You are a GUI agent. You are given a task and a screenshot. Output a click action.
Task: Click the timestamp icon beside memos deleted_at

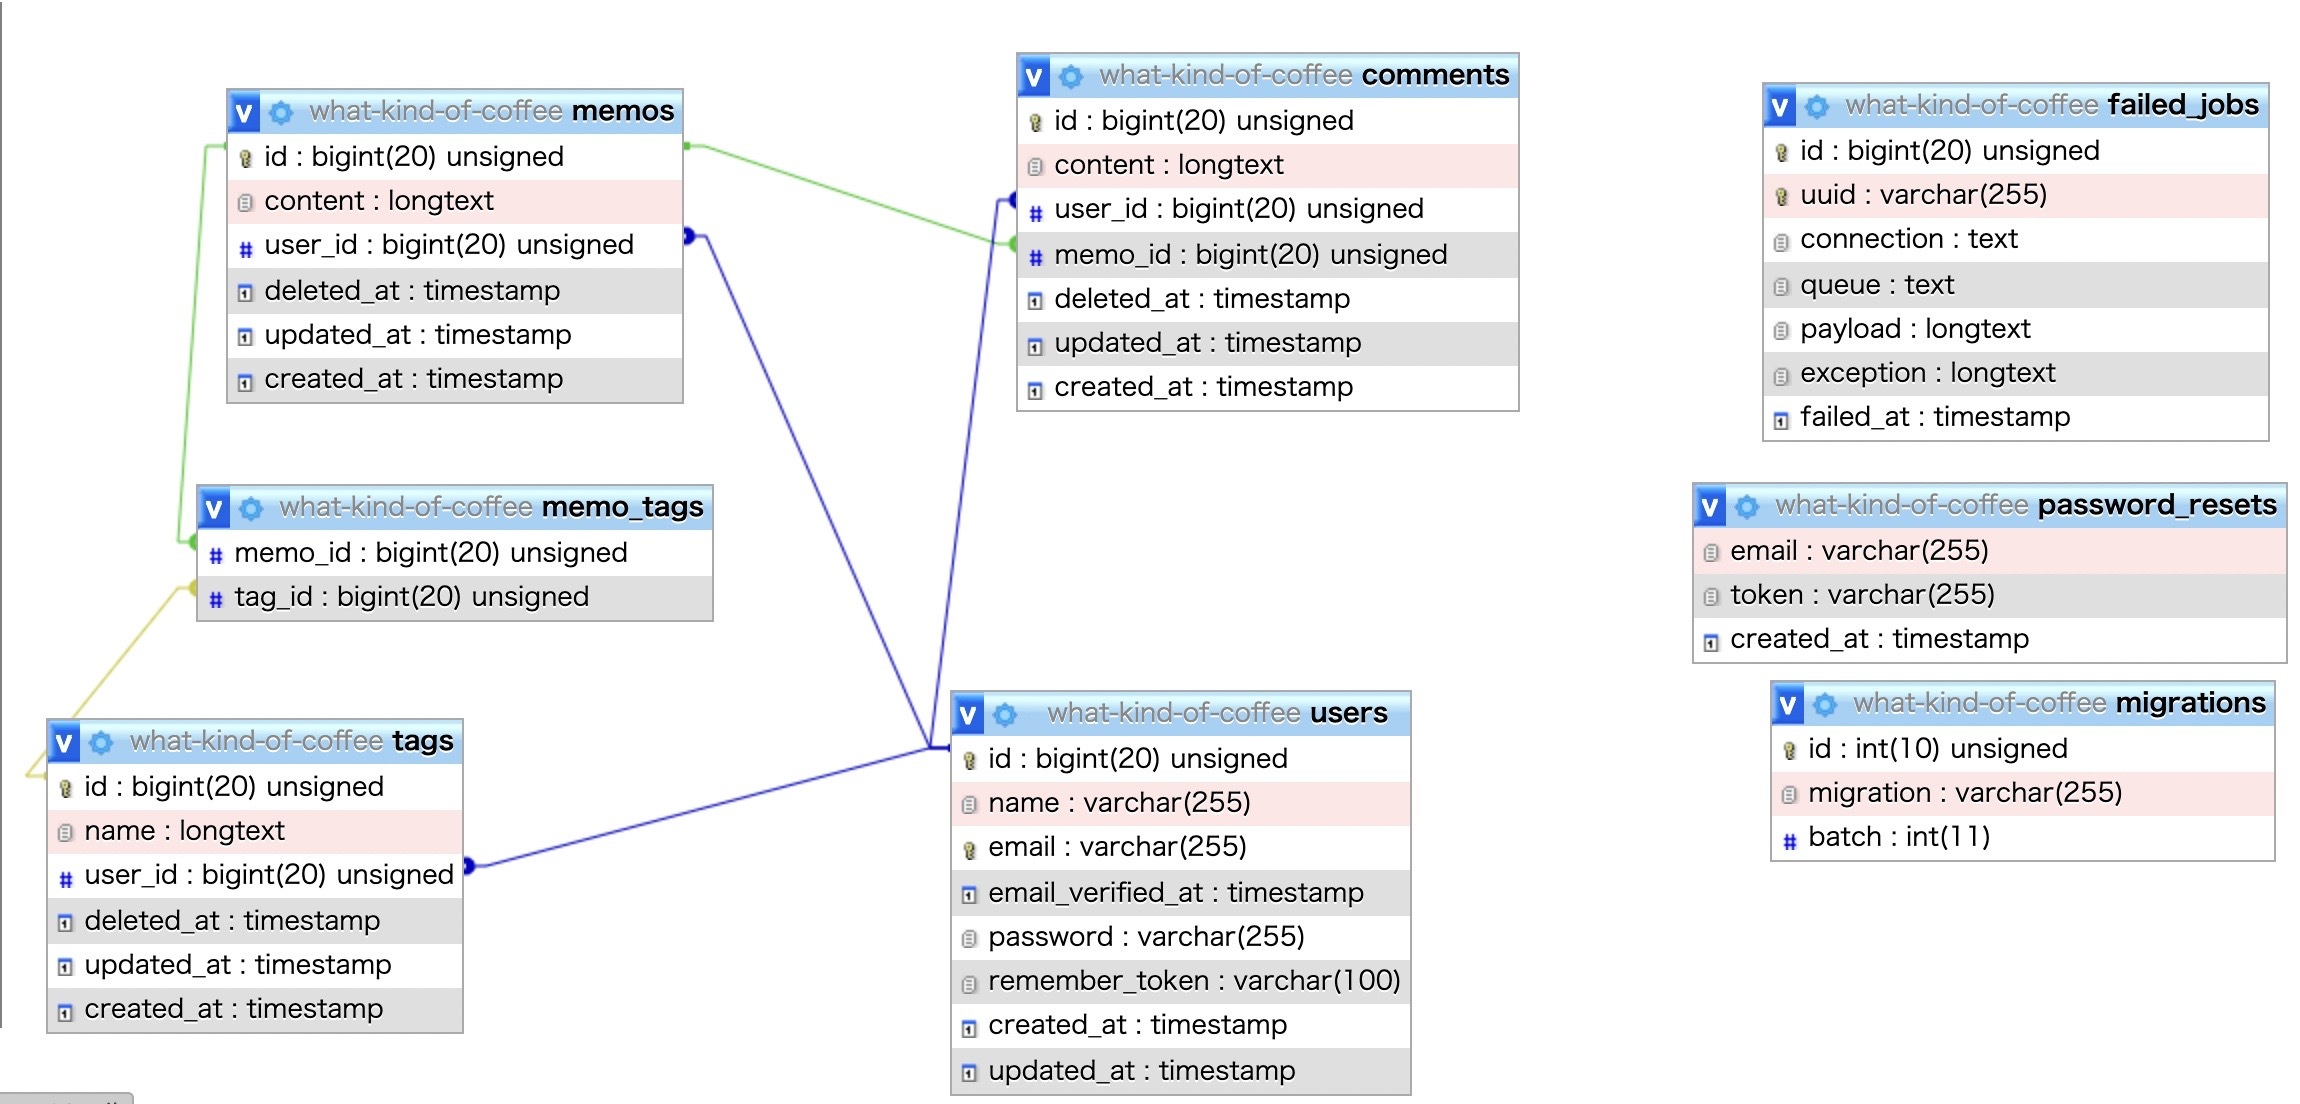pyautogui.click(x=245, y=293)
